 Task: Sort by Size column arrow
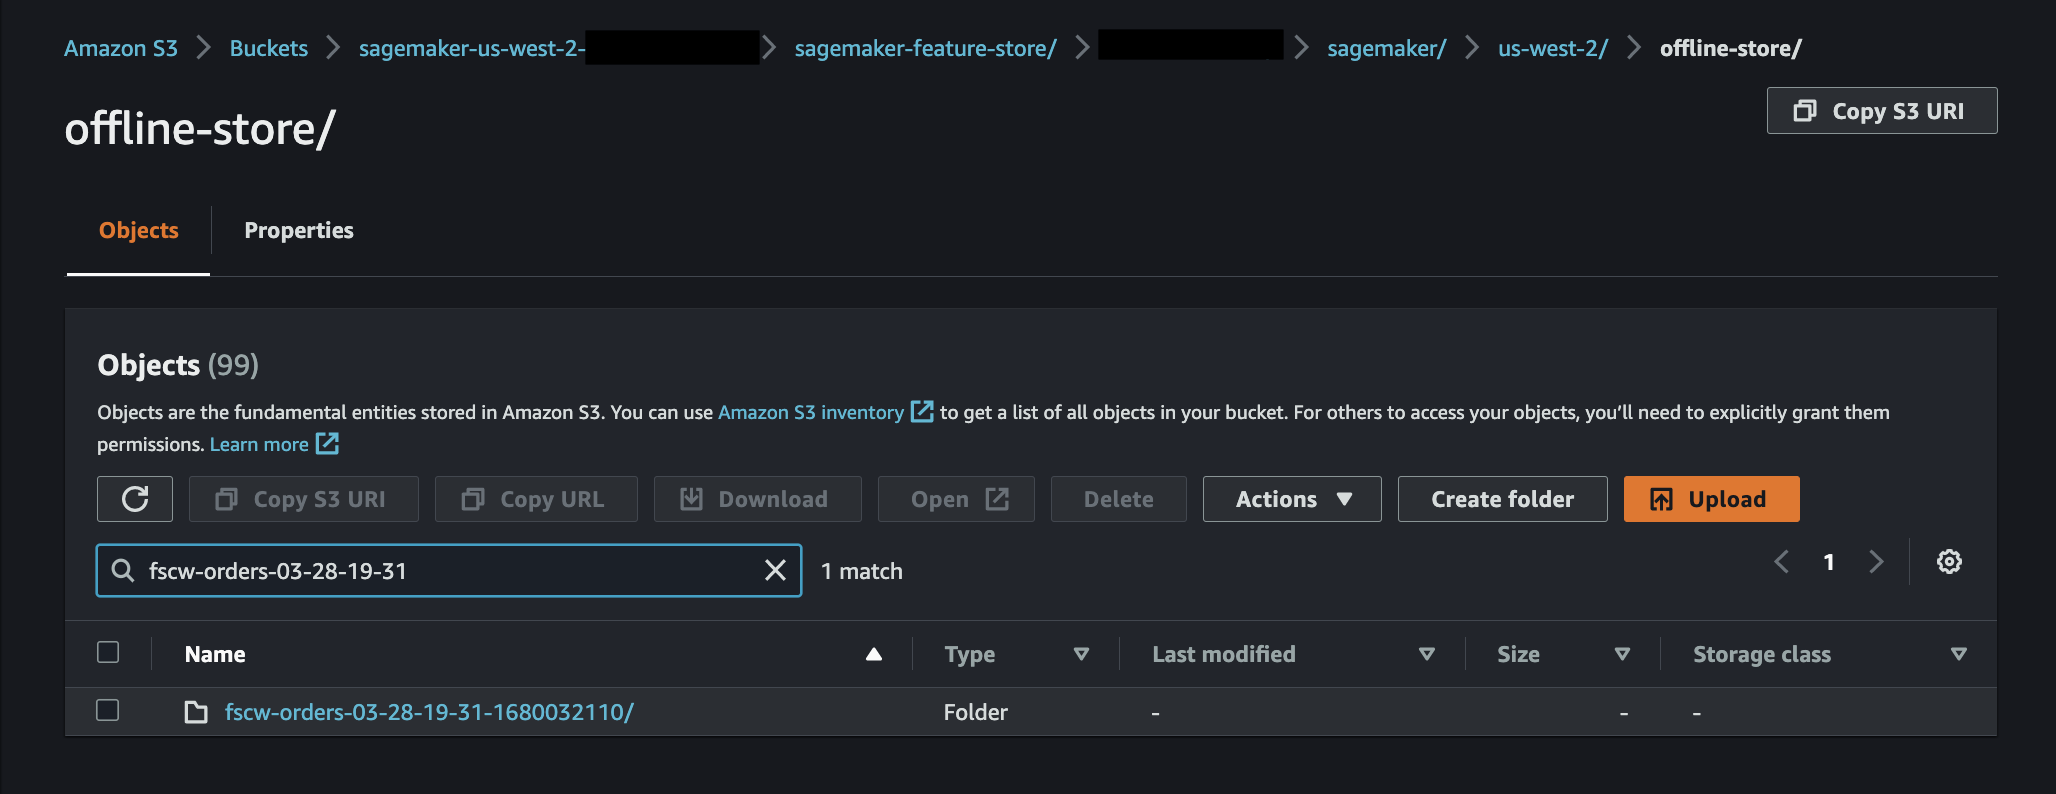(1622, 654)
